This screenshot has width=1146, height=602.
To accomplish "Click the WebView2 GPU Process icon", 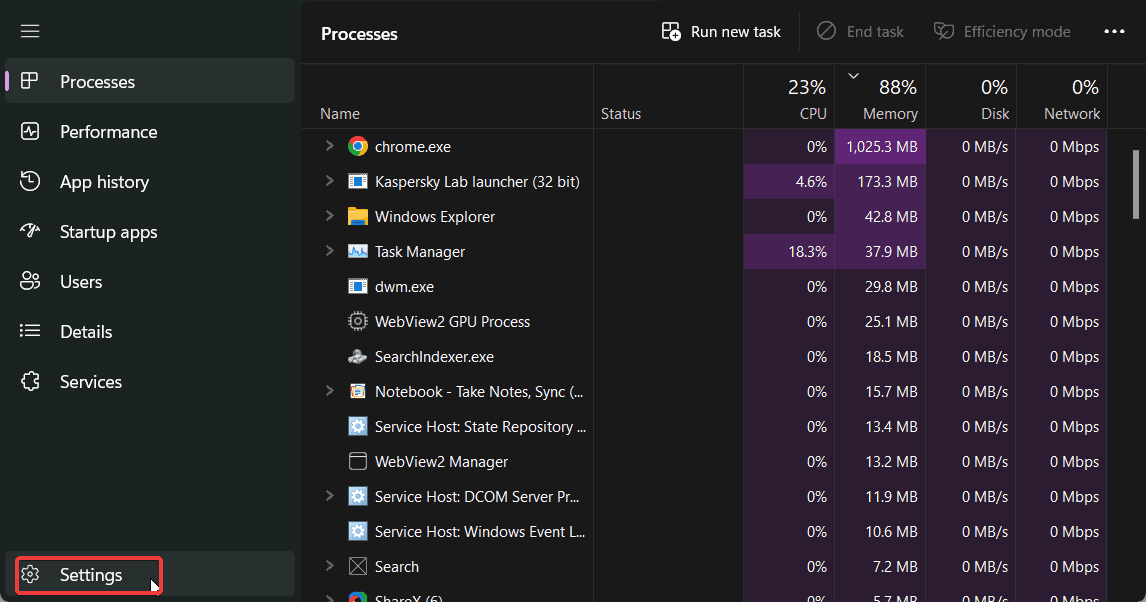I will [x=357, y=321].
